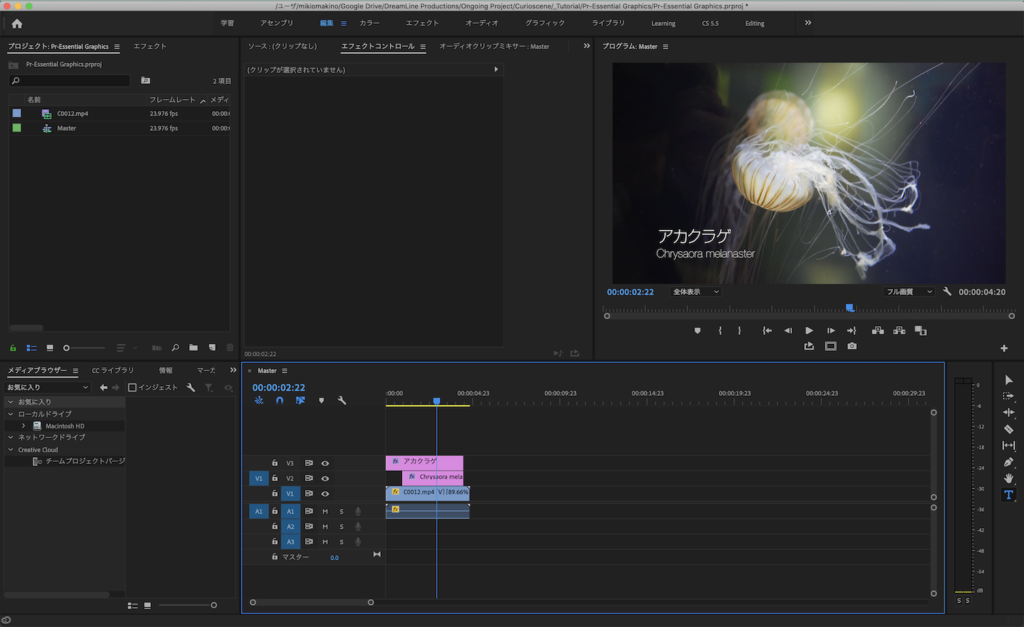Image resolution: width=1024 pixels, height=627 pixels.
Task: Select the C0012.mp4 clip in the project panel
Action: click(72, 114)
